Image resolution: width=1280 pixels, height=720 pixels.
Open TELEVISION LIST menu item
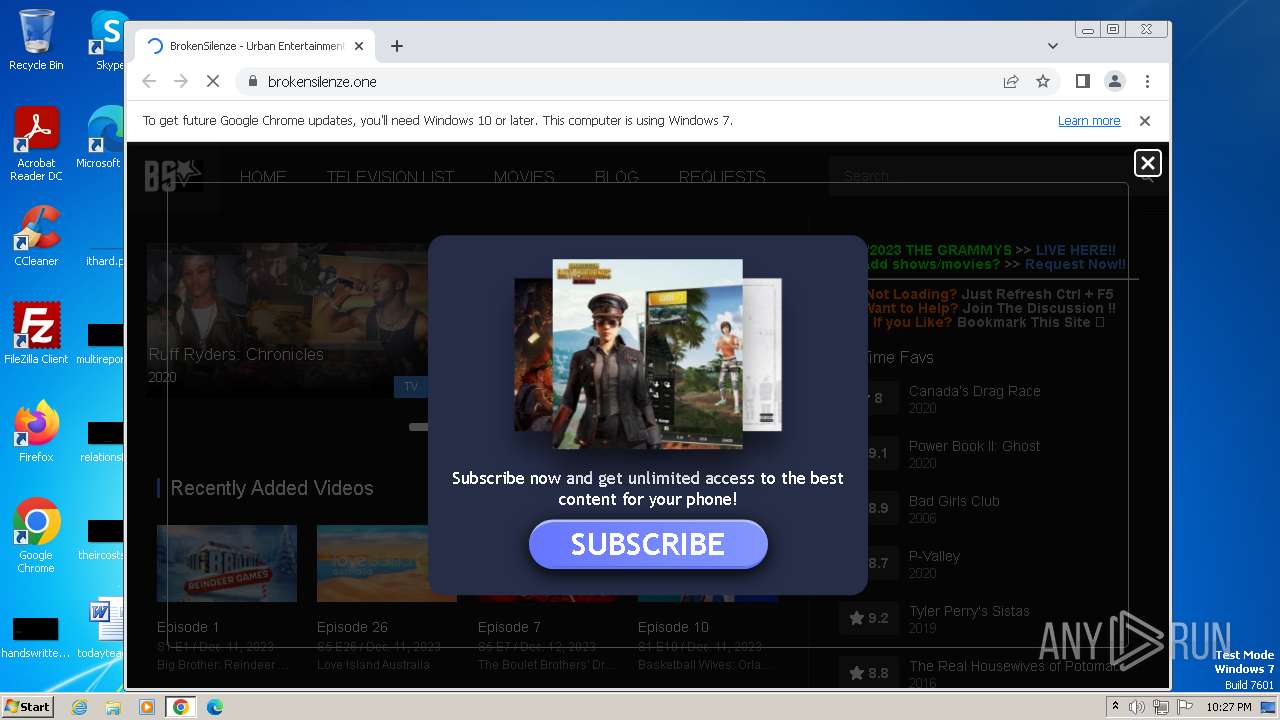[390, 177]
